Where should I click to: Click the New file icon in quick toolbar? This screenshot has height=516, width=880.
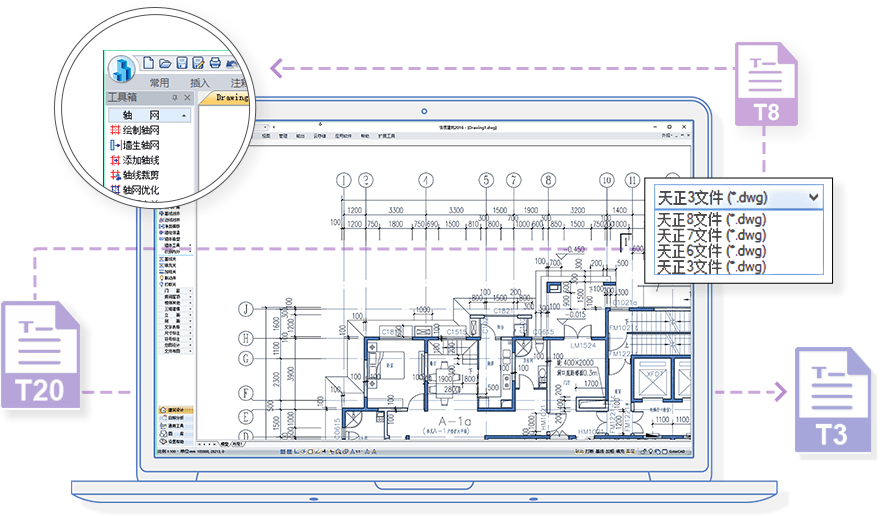coord(149,63)
